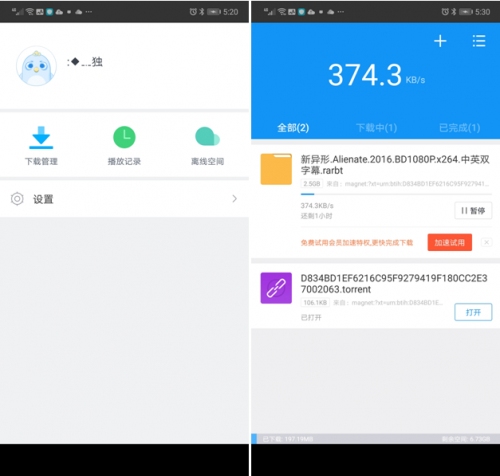
Task: Tap the 已打开 status text under torrent
Action: point(311,317)
